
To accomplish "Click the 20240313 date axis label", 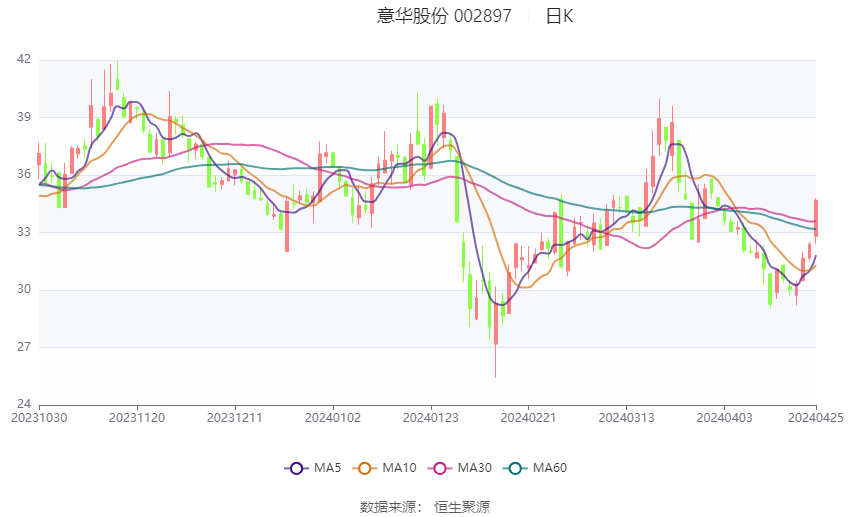I will point(626,418).
